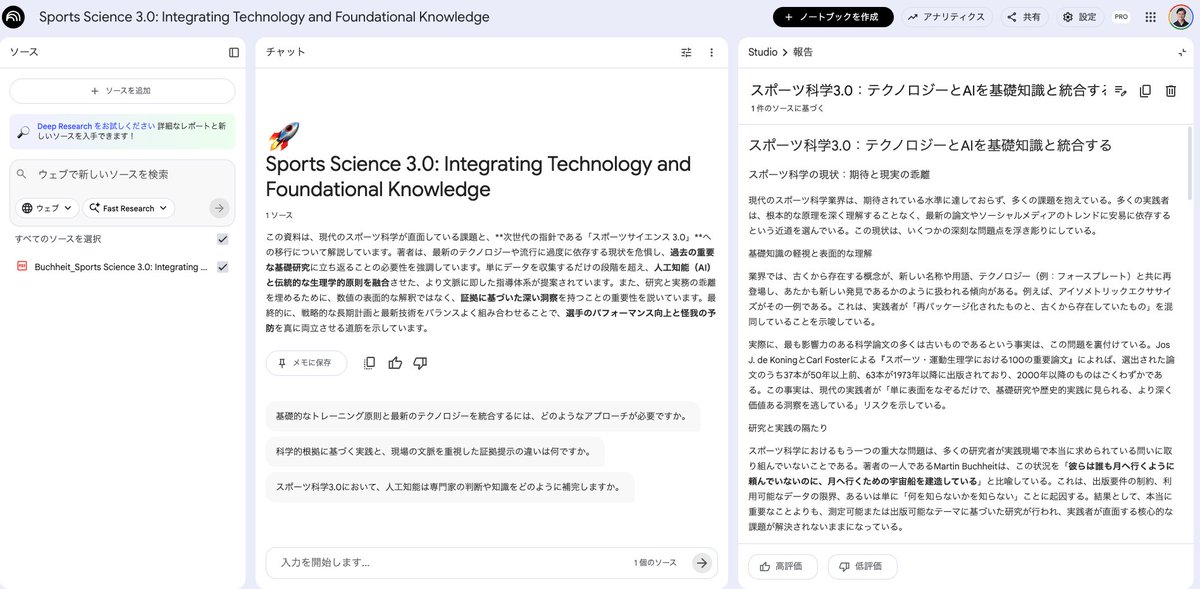The height and width of the screenshot is (589, 1200).
Task: Toggle すべてのソースを選択 checkbox
Action: coord(222,239)
